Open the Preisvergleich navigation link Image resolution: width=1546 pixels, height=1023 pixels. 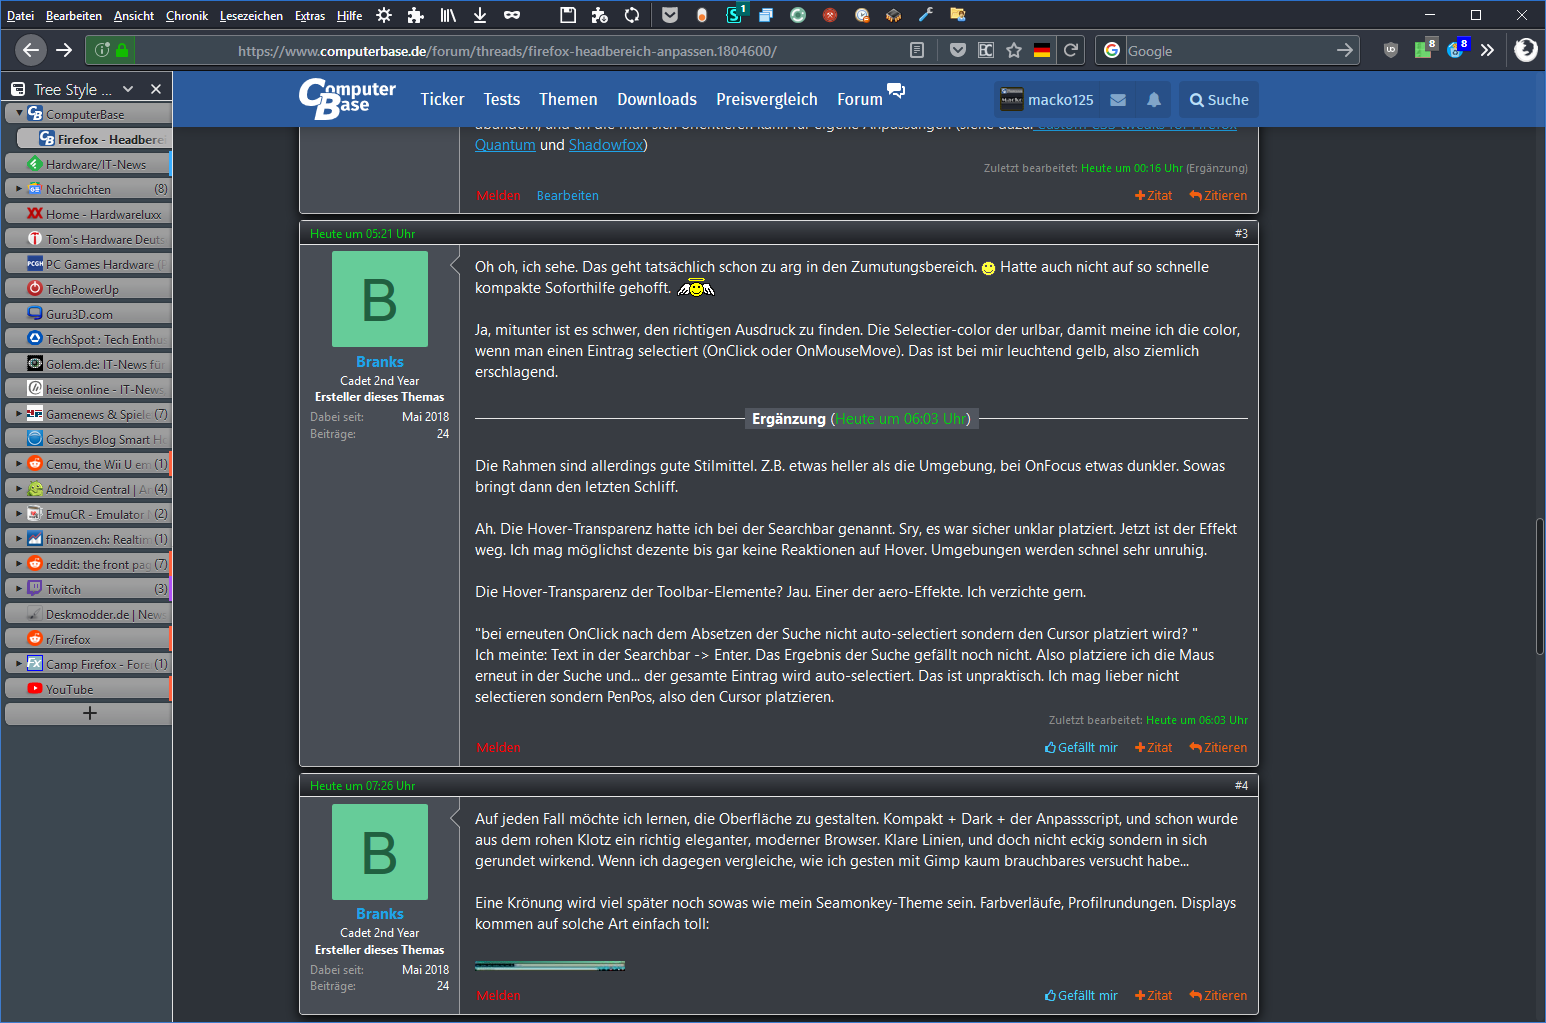point(767,99)
